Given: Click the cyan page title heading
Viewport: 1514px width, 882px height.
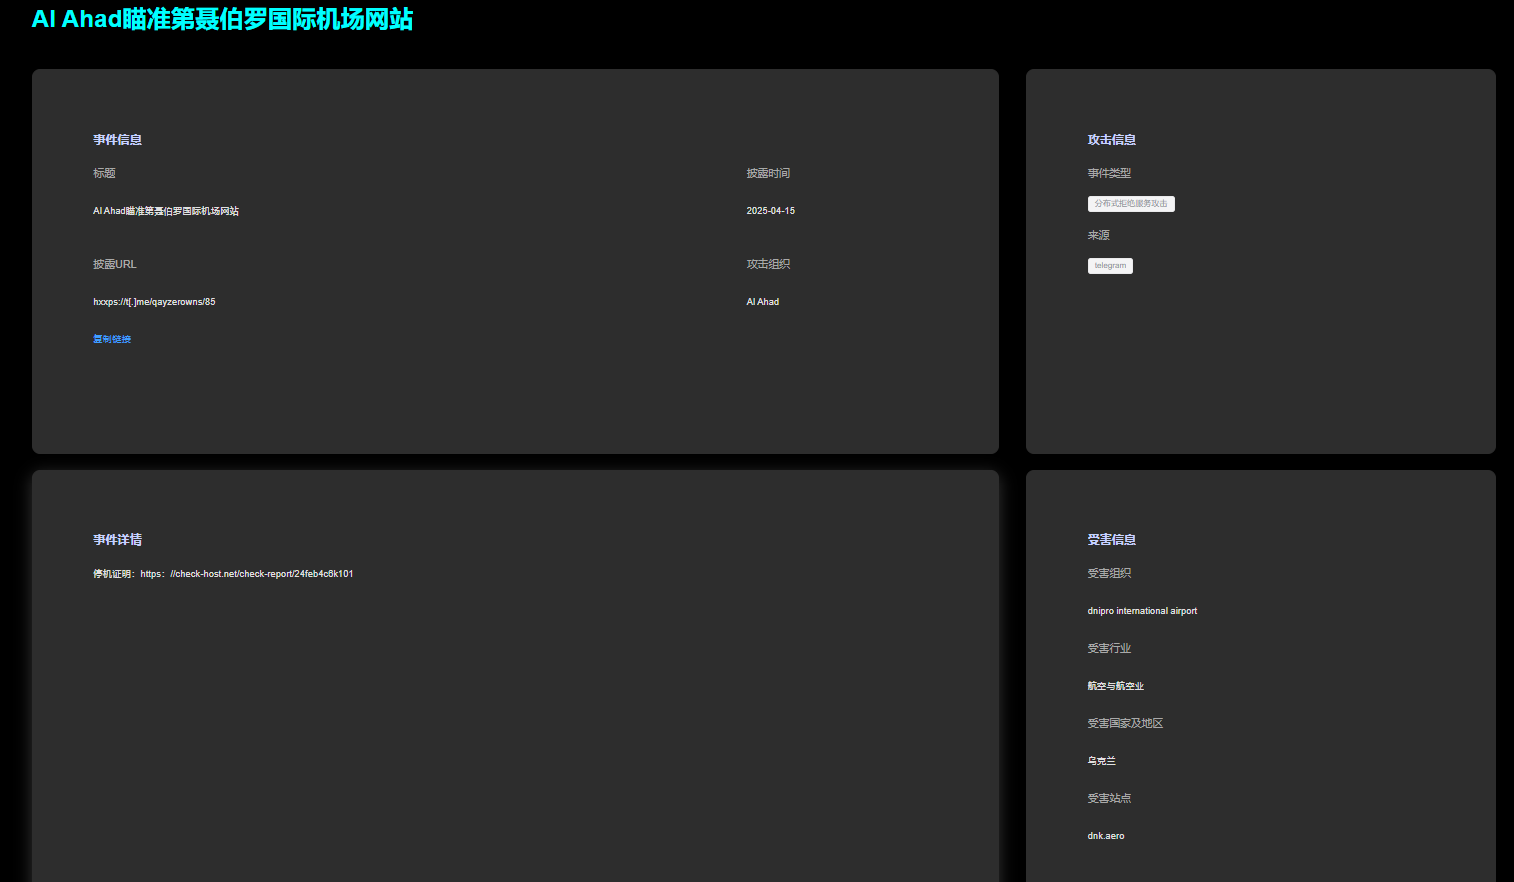Looking at the screenshot, I should click(222, 19).
